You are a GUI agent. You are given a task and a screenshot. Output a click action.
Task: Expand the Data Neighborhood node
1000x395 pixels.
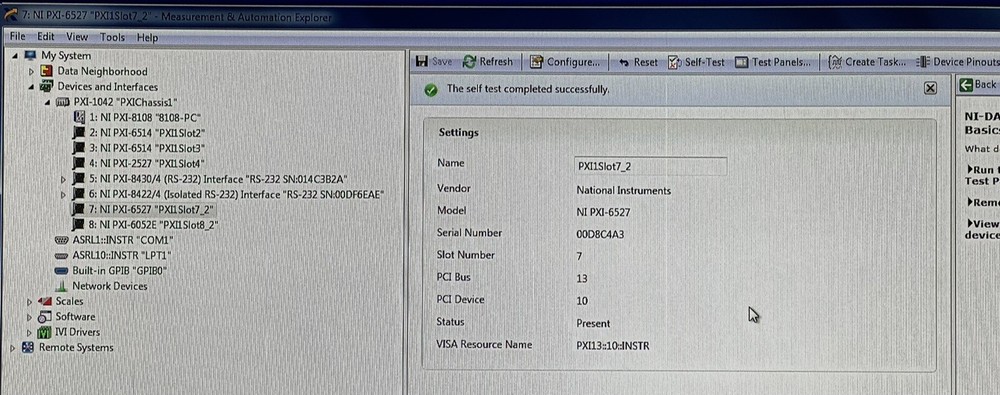[31, 71]
